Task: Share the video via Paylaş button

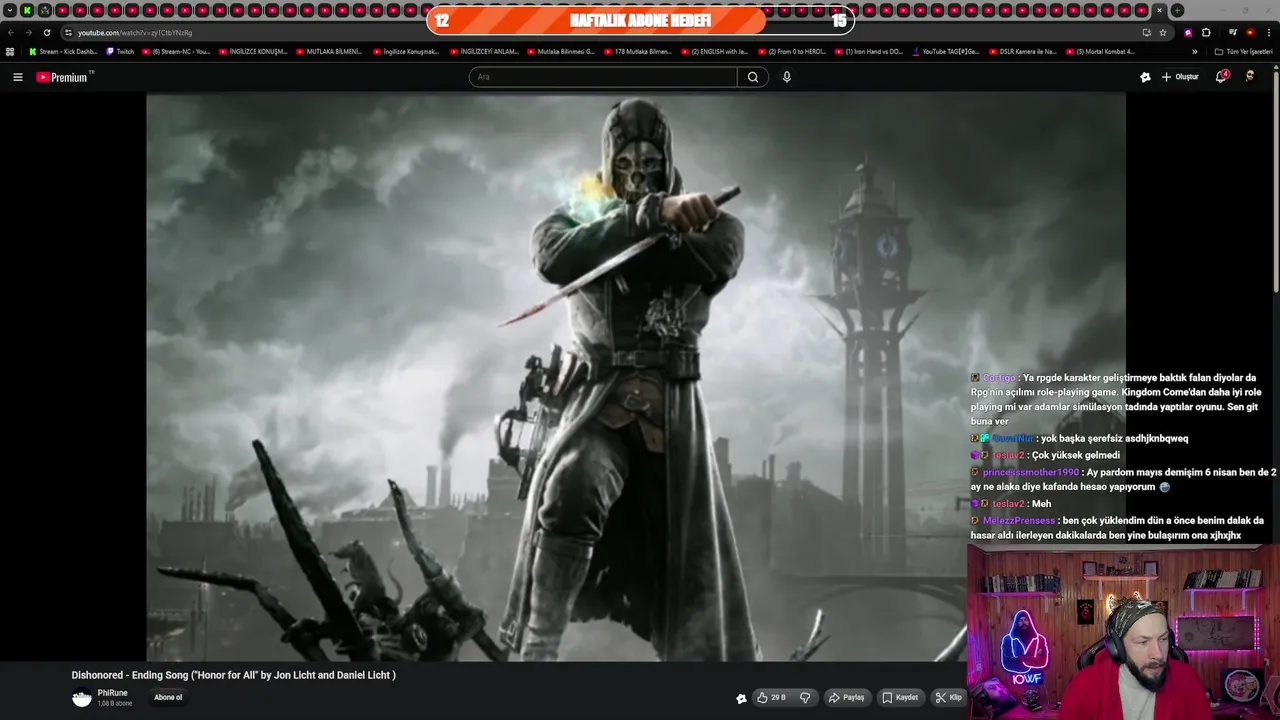Action: point(846,698)
